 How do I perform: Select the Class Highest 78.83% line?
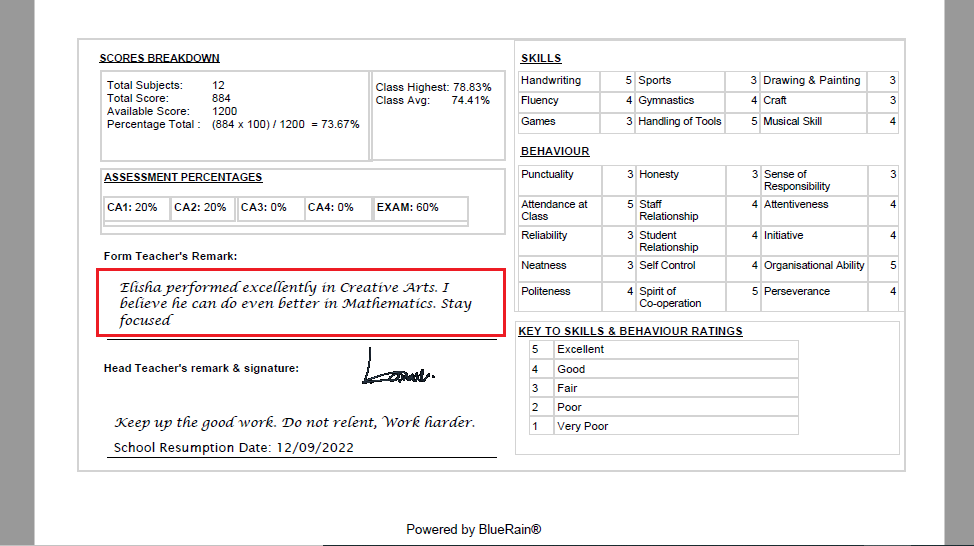(x=433, y=87)
